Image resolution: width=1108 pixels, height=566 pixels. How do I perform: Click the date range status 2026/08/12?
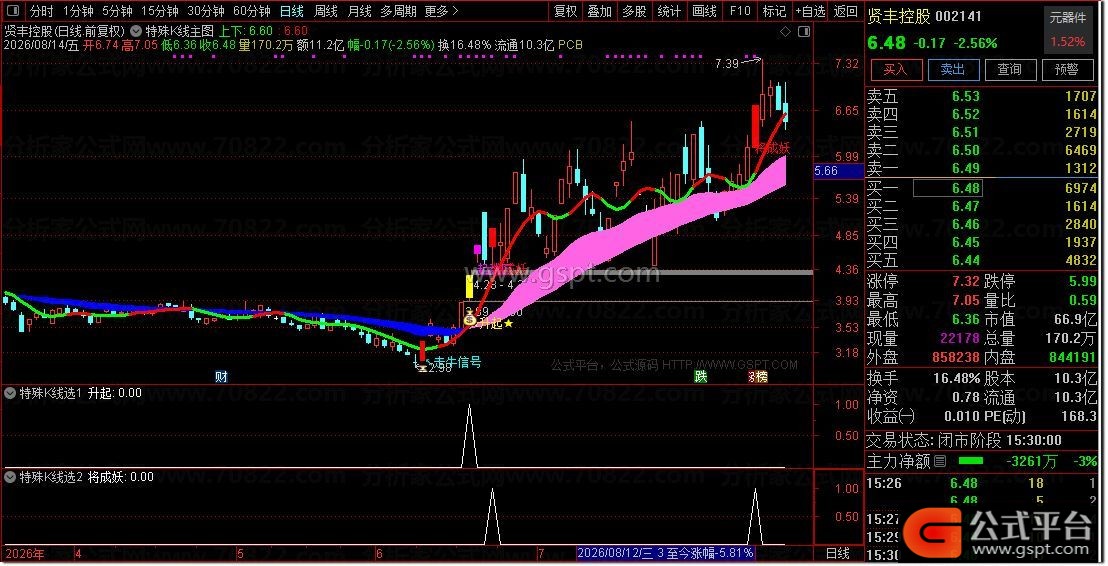(666, 553)
